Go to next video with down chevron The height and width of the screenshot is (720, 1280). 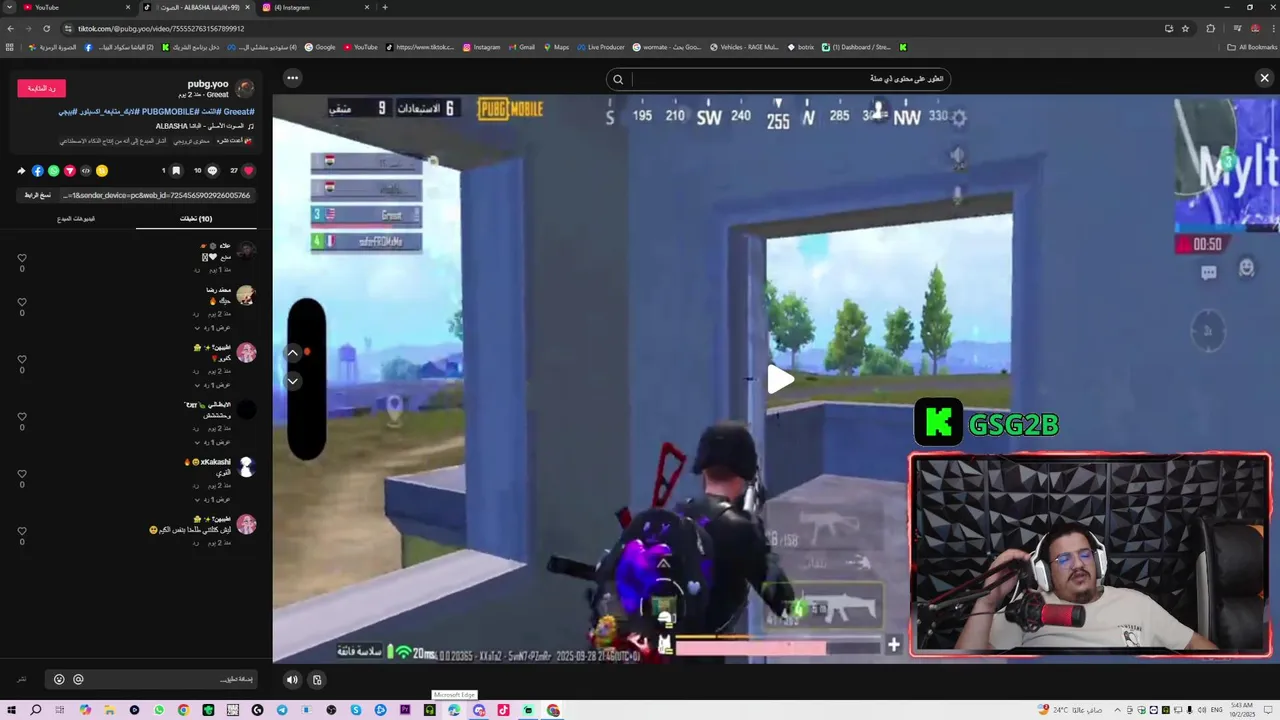point(293,381)
